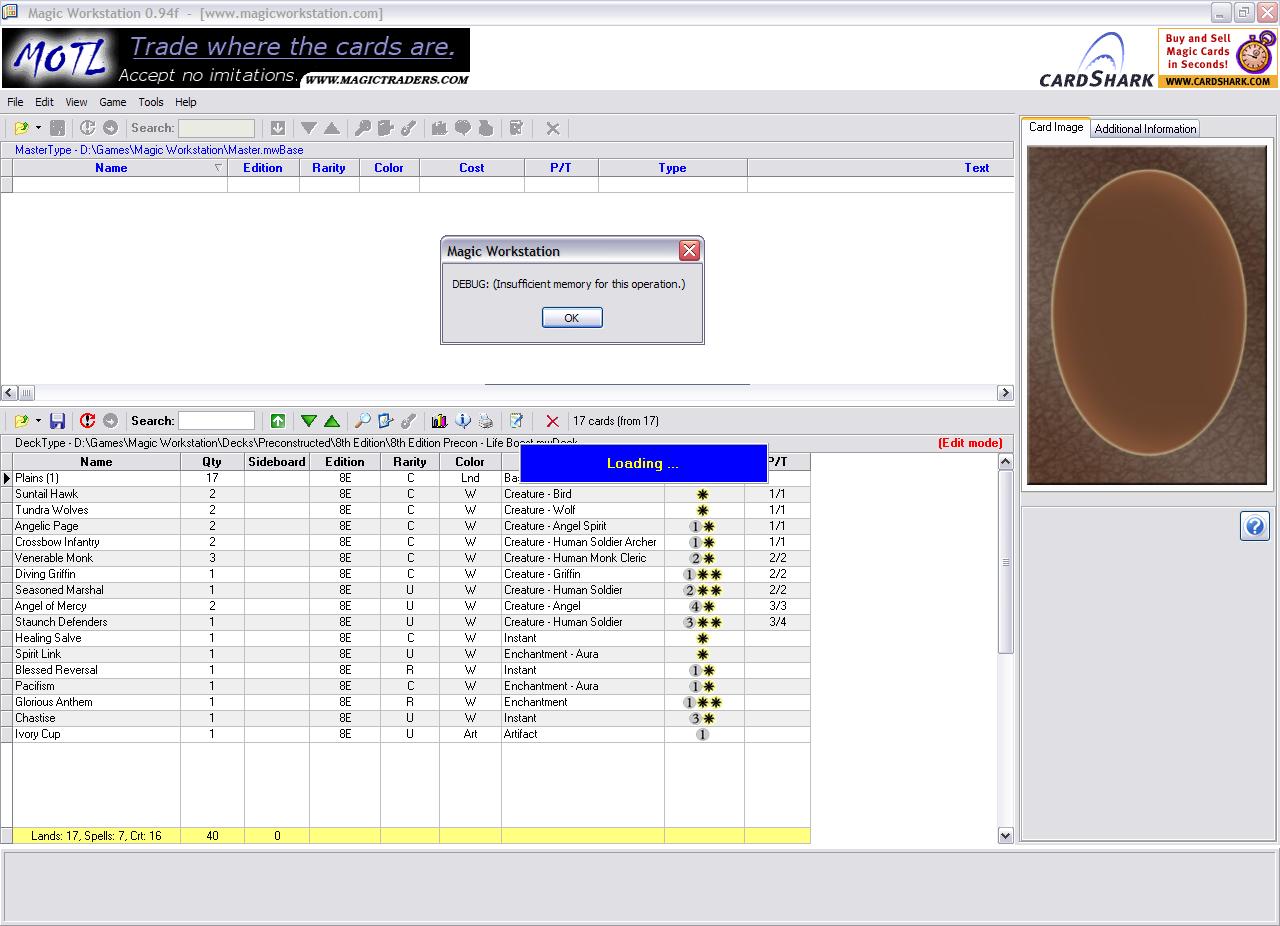This screenshot has width=1280, height=926.
Task: Save the deck with the blue floppy icon
Action: [x=58, y=421]
